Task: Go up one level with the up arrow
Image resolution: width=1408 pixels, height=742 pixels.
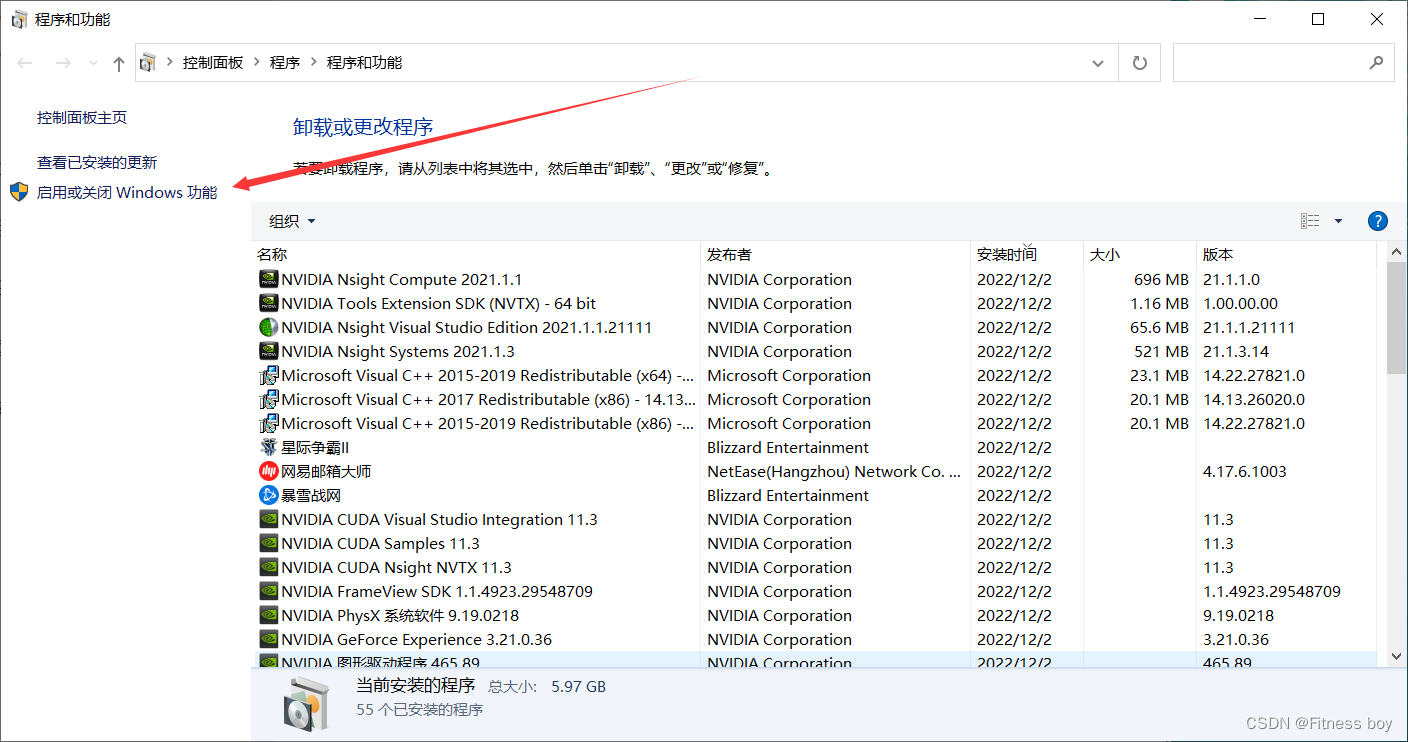Action: [119, 63]
